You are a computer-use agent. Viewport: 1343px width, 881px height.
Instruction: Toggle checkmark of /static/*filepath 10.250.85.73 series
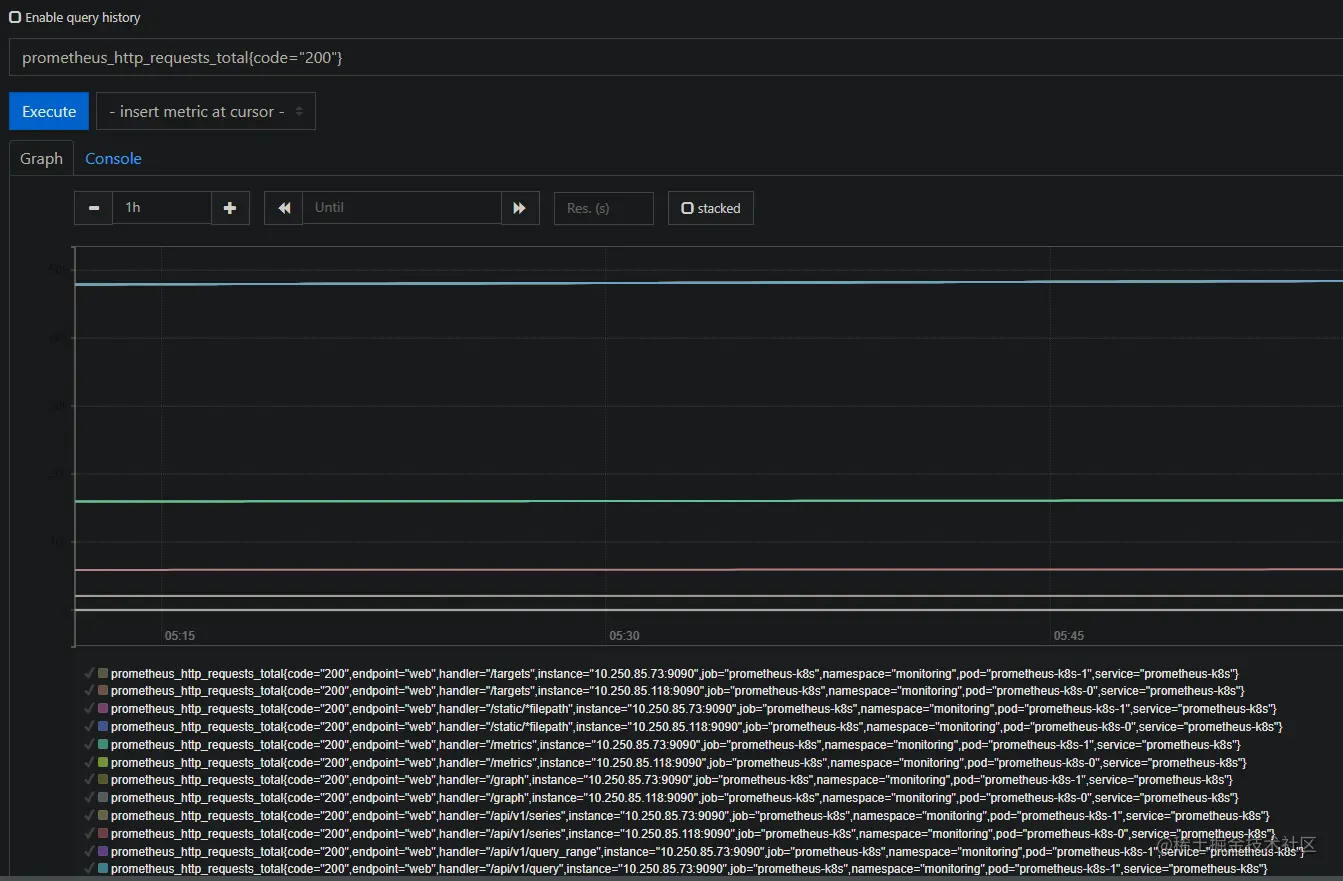90,709
